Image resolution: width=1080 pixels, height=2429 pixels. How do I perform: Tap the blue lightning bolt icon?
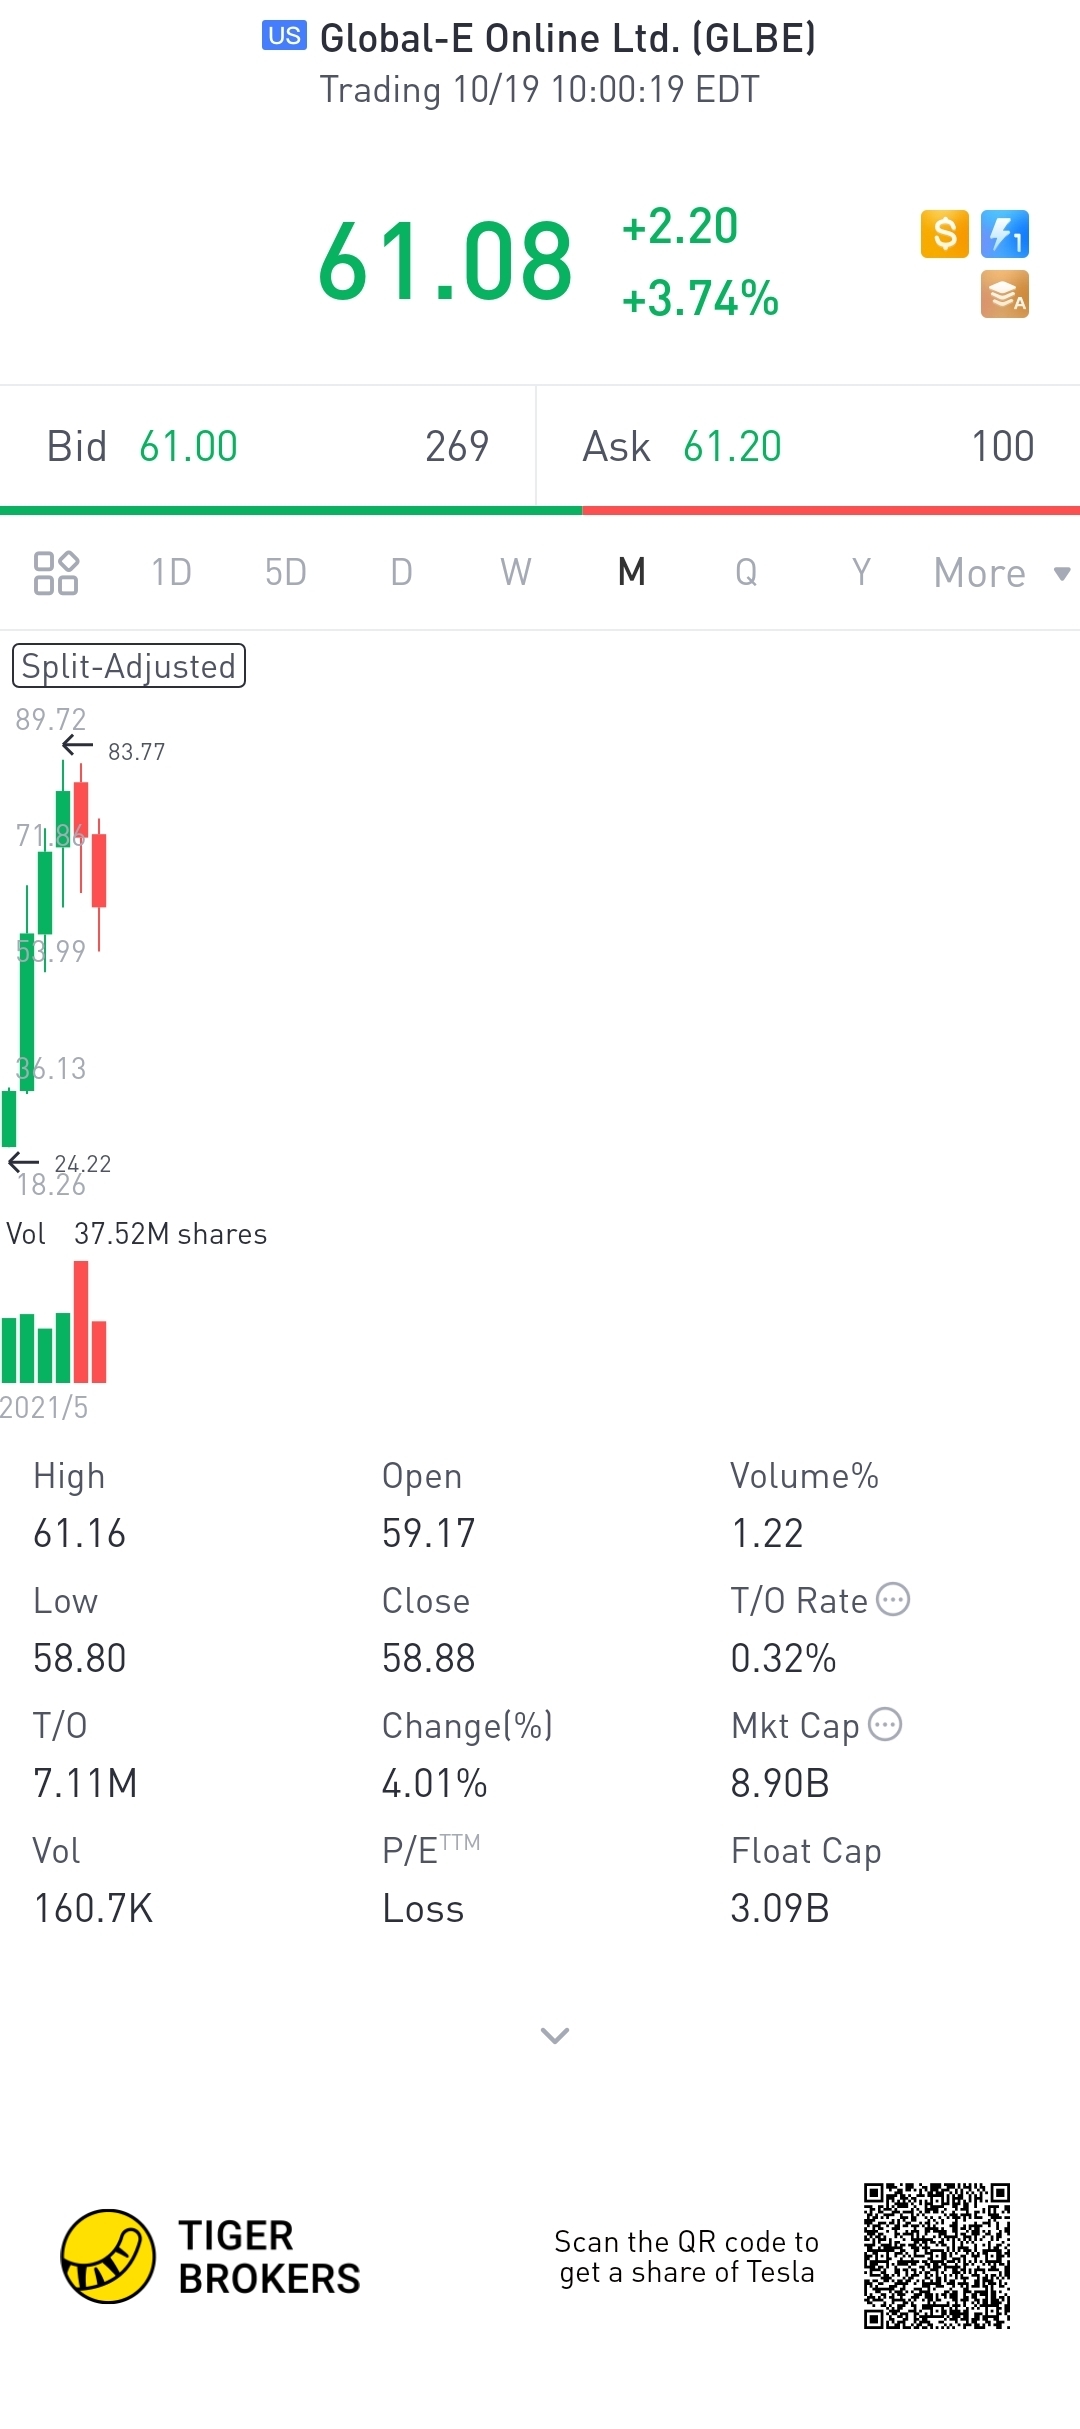coord(1005,235)
